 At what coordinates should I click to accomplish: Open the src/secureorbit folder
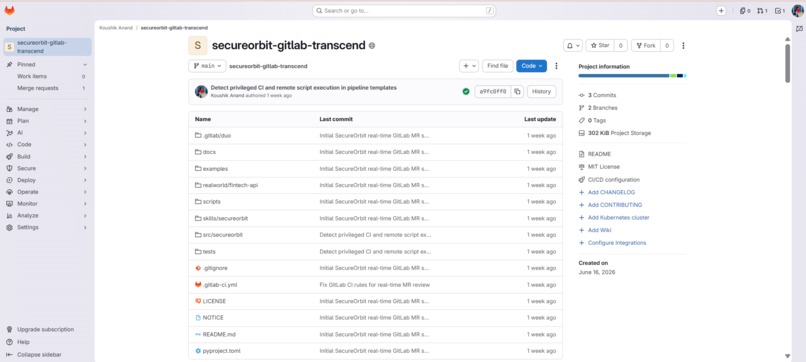(223, 235)
